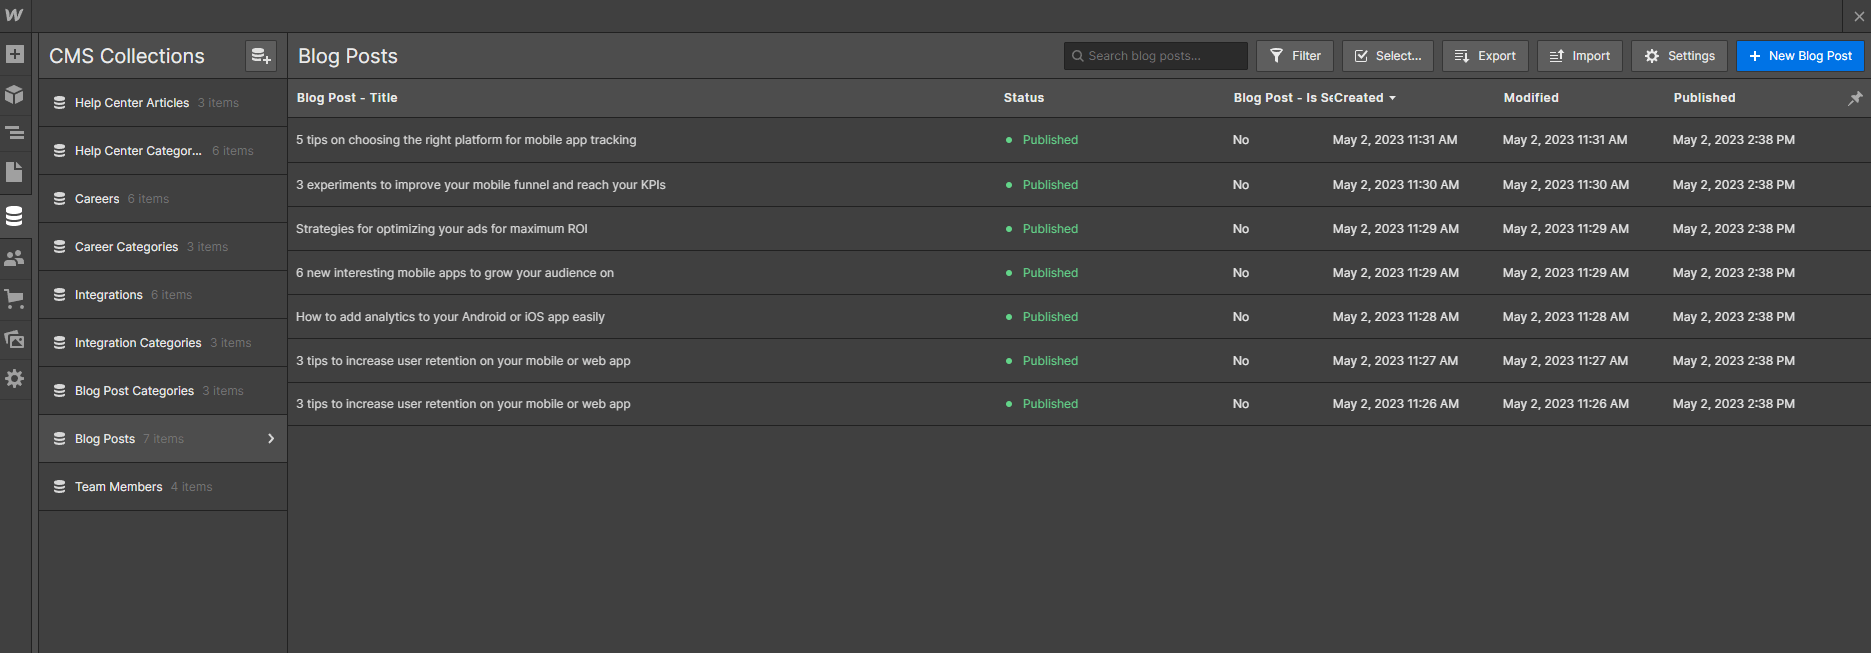The image size is (1871, 653).
Task: Open the Pages panel
Action: click(15, 172)
